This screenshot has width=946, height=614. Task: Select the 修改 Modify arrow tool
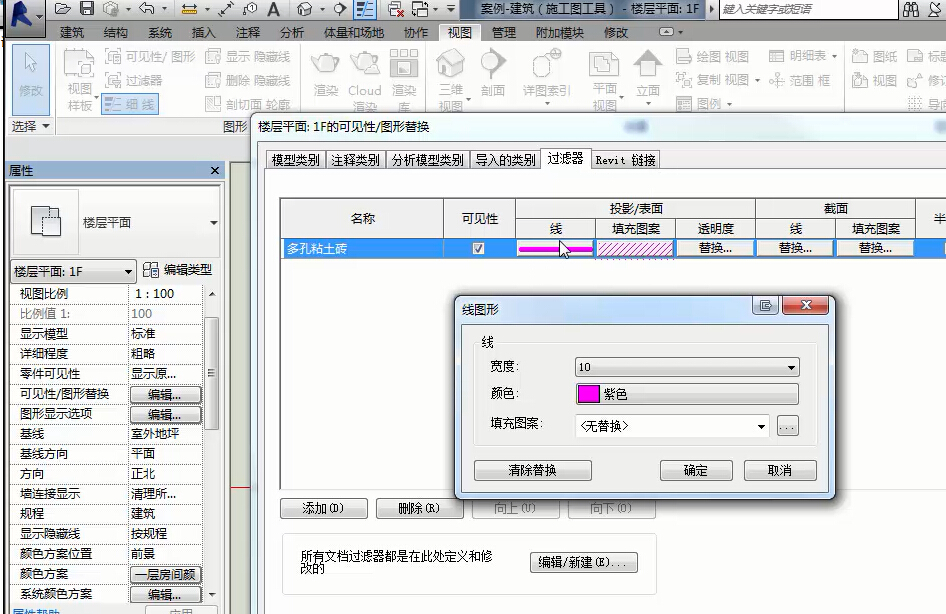tap(31, 78)
